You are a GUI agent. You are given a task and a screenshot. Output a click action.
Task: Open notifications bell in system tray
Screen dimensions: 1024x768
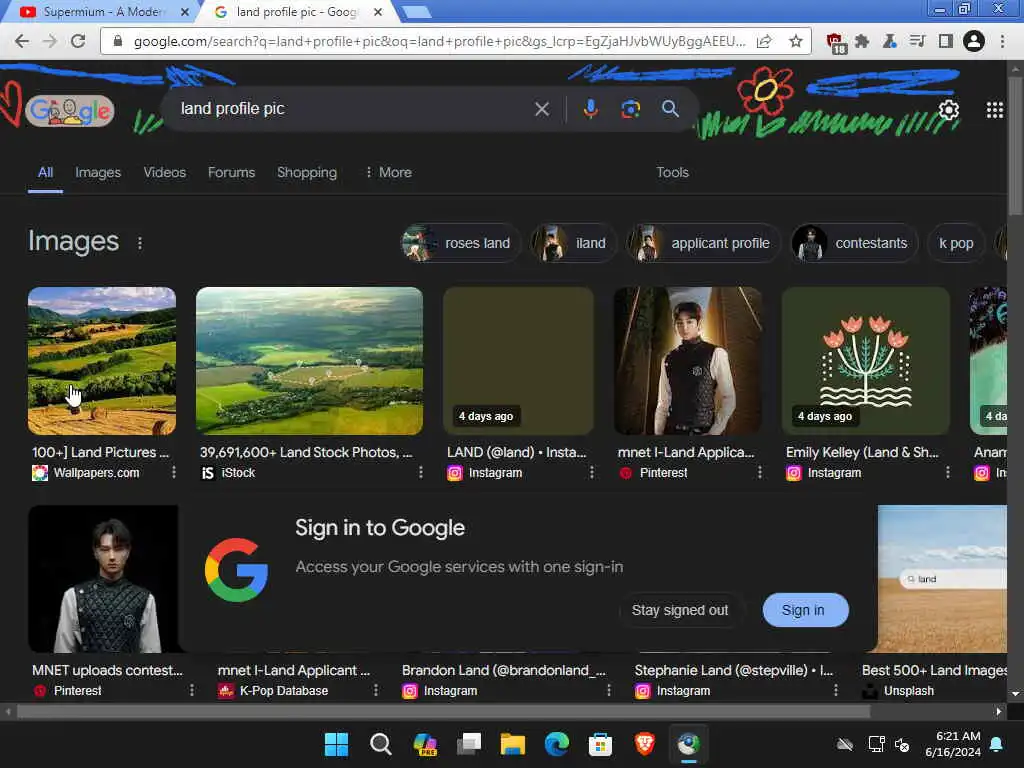[x=997, y=744]
